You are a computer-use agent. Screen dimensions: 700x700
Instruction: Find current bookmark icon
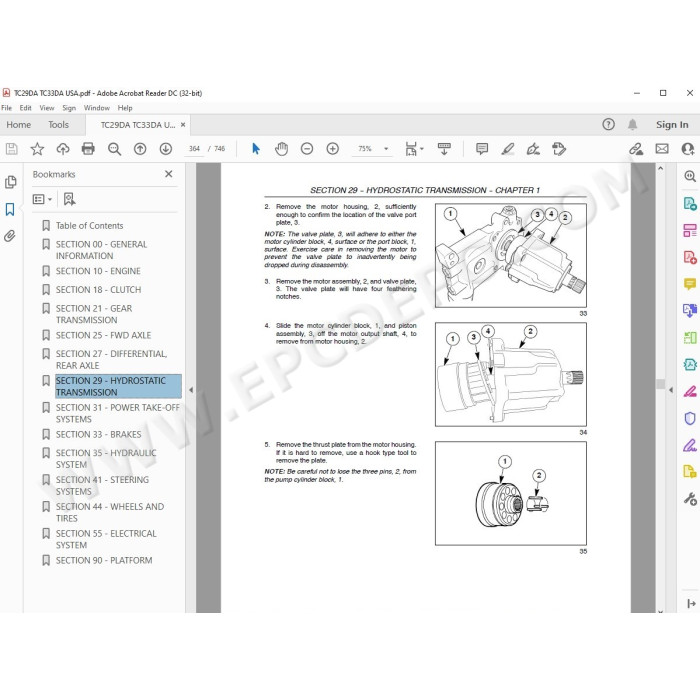[69, 199]
